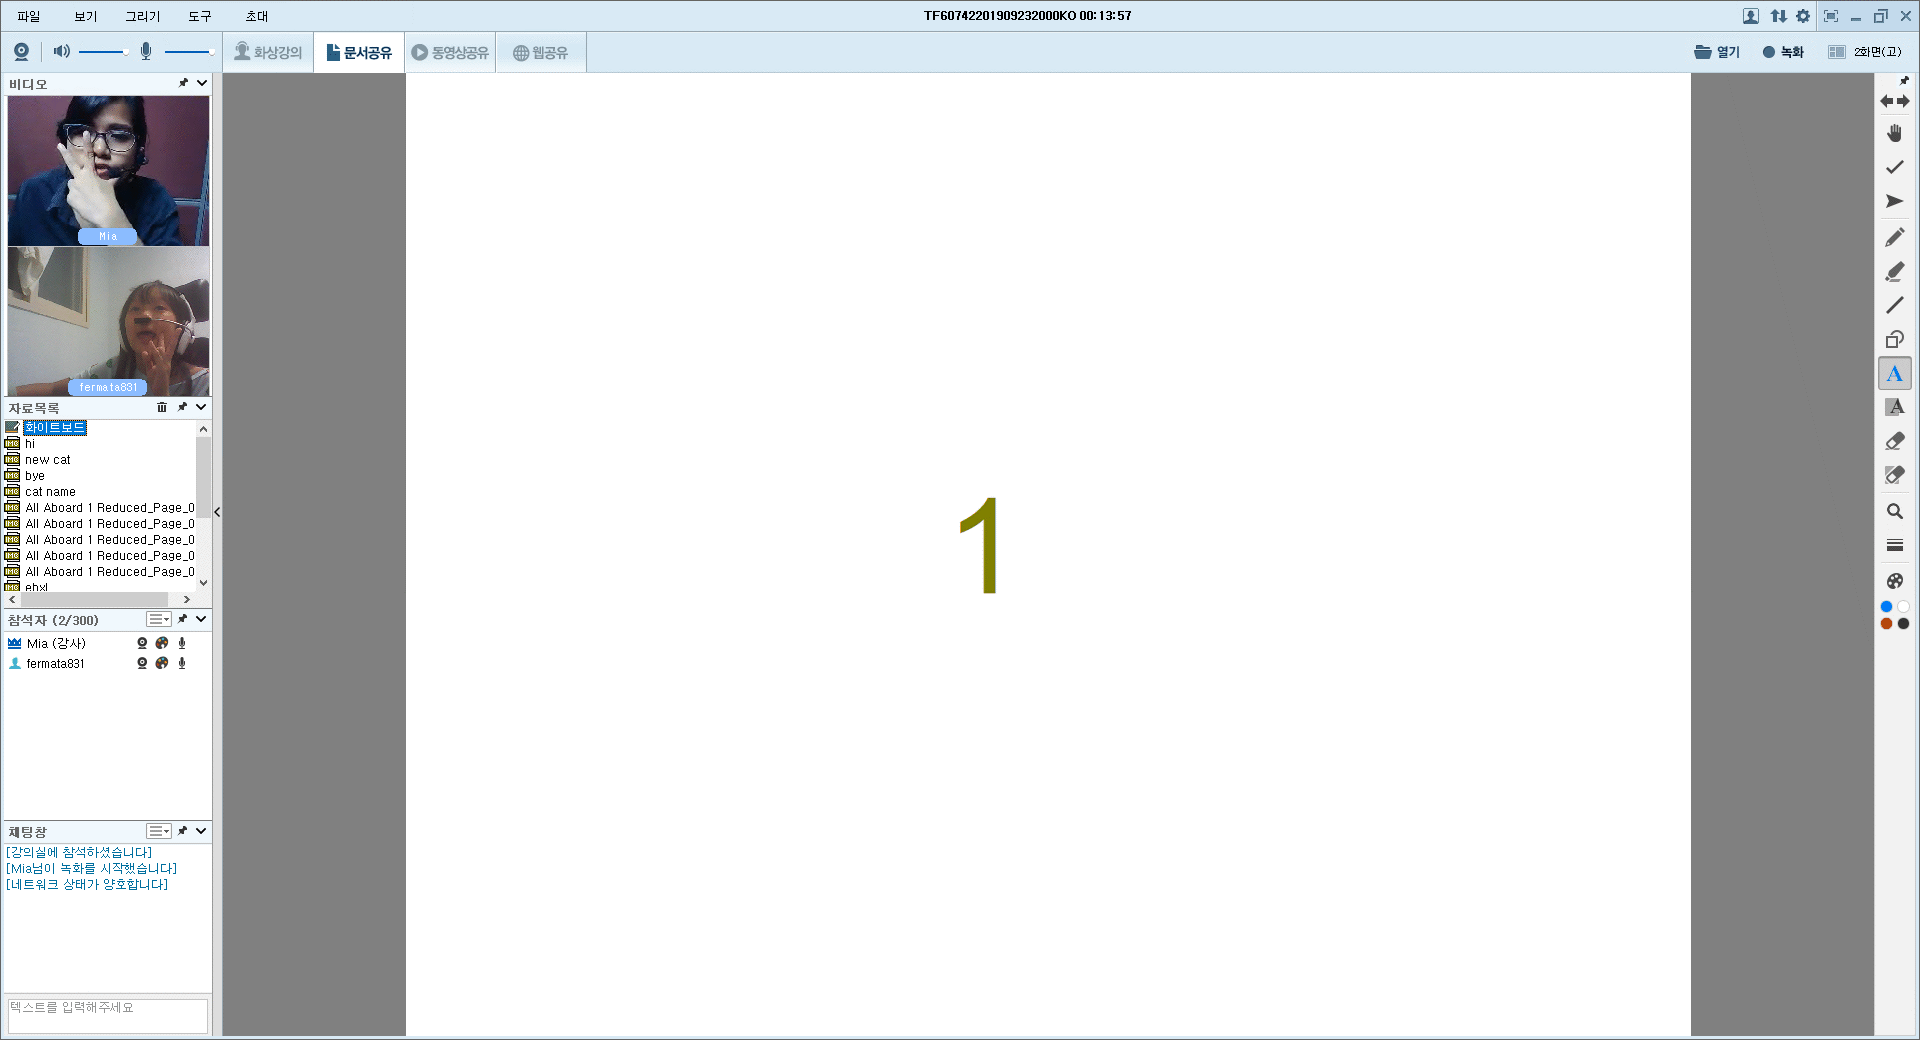Open the 참석자 list options dropdown
1920x1040 pixels.
coord(159,619)
